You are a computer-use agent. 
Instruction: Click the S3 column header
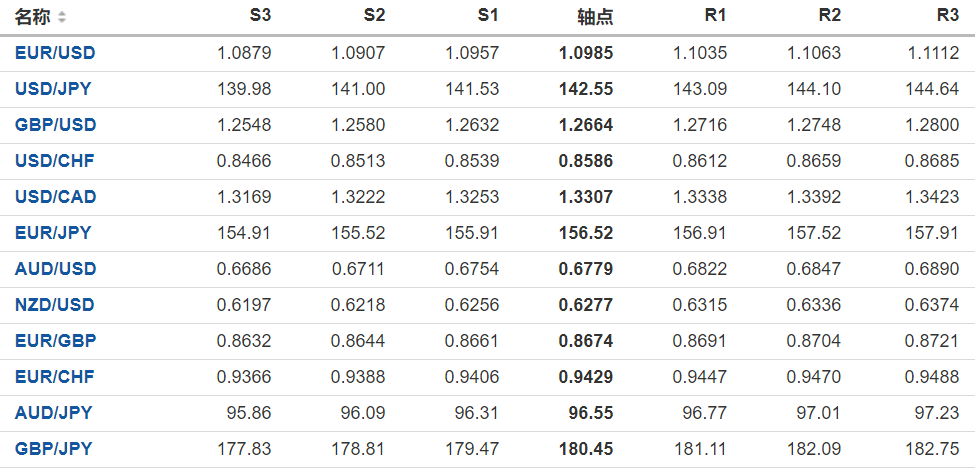click(x=260, y=17)
